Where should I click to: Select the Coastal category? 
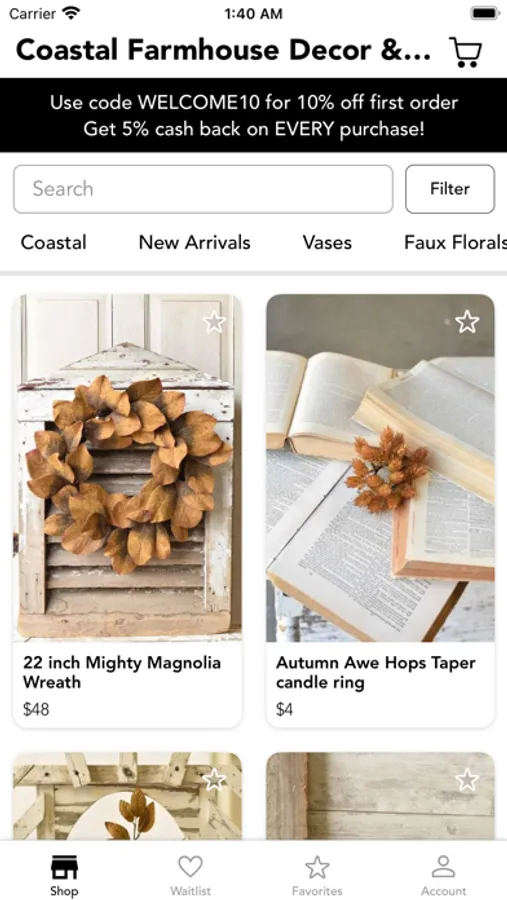click(53, 242)
